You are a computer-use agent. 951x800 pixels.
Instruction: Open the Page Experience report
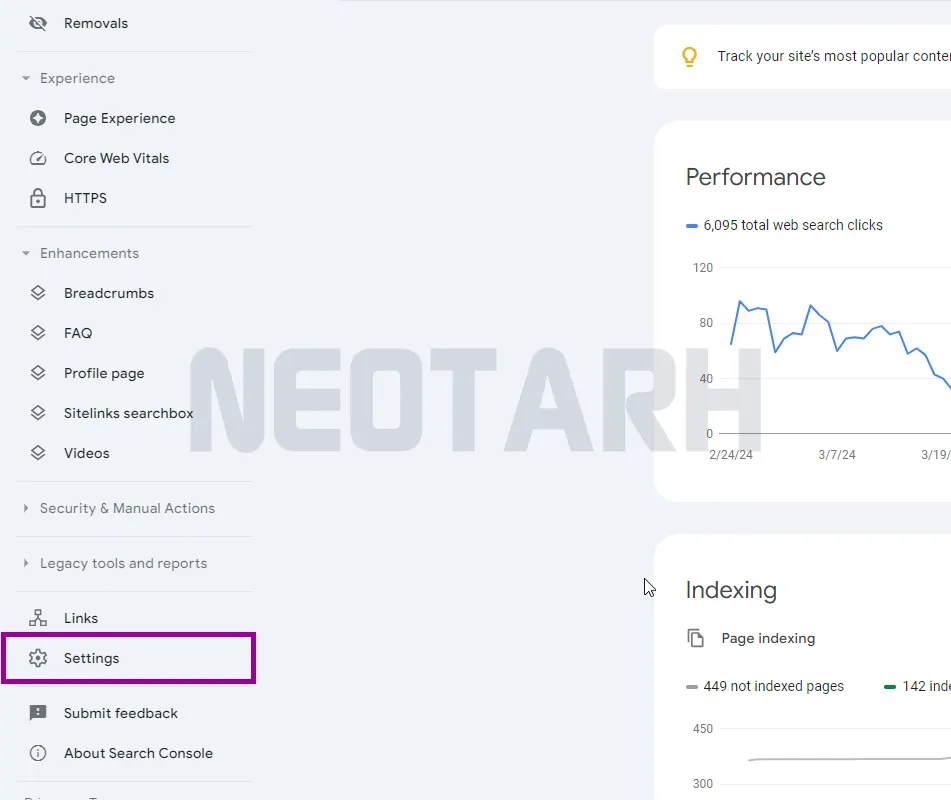119,118
